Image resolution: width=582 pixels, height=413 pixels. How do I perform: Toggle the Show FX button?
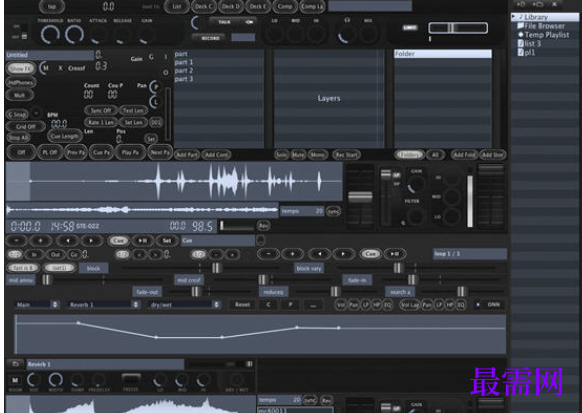pos(21,68)
